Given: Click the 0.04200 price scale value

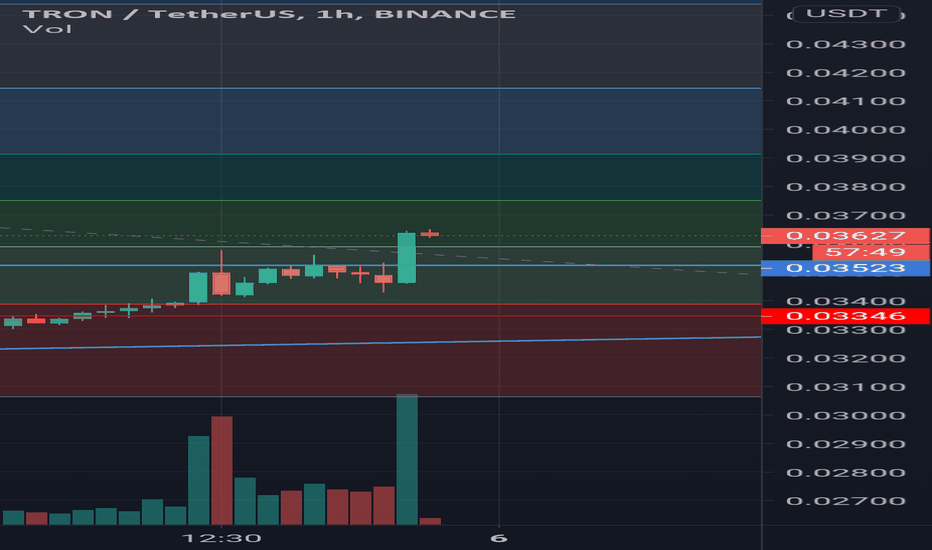Looking at the screenshot, I should click(846, 73).
